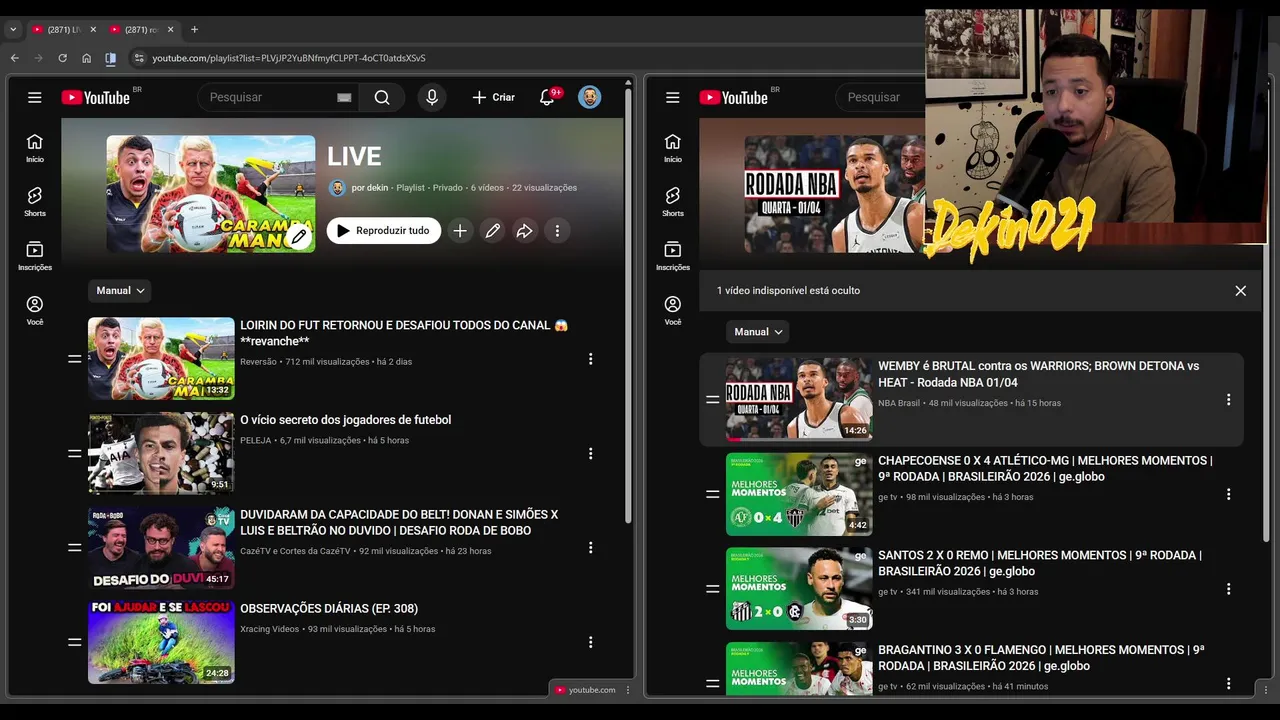This screenshot has height=720, width=1280.
Task: Open options menu for BRAGANTINO 3 X 0 FLAMENGO video
Action: 1228,683
